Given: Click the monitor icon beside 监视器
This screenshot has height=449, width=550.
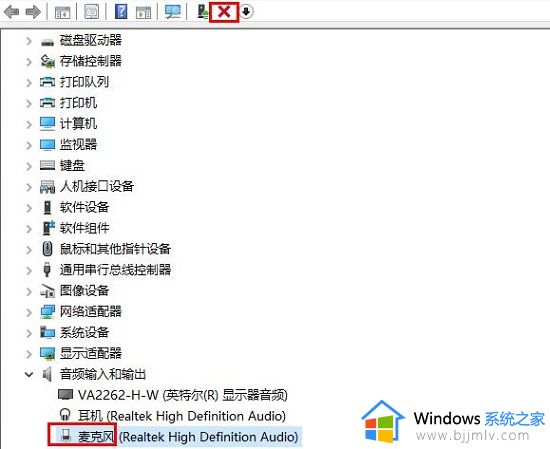Looking at the screenshot, I should point(47,145).
